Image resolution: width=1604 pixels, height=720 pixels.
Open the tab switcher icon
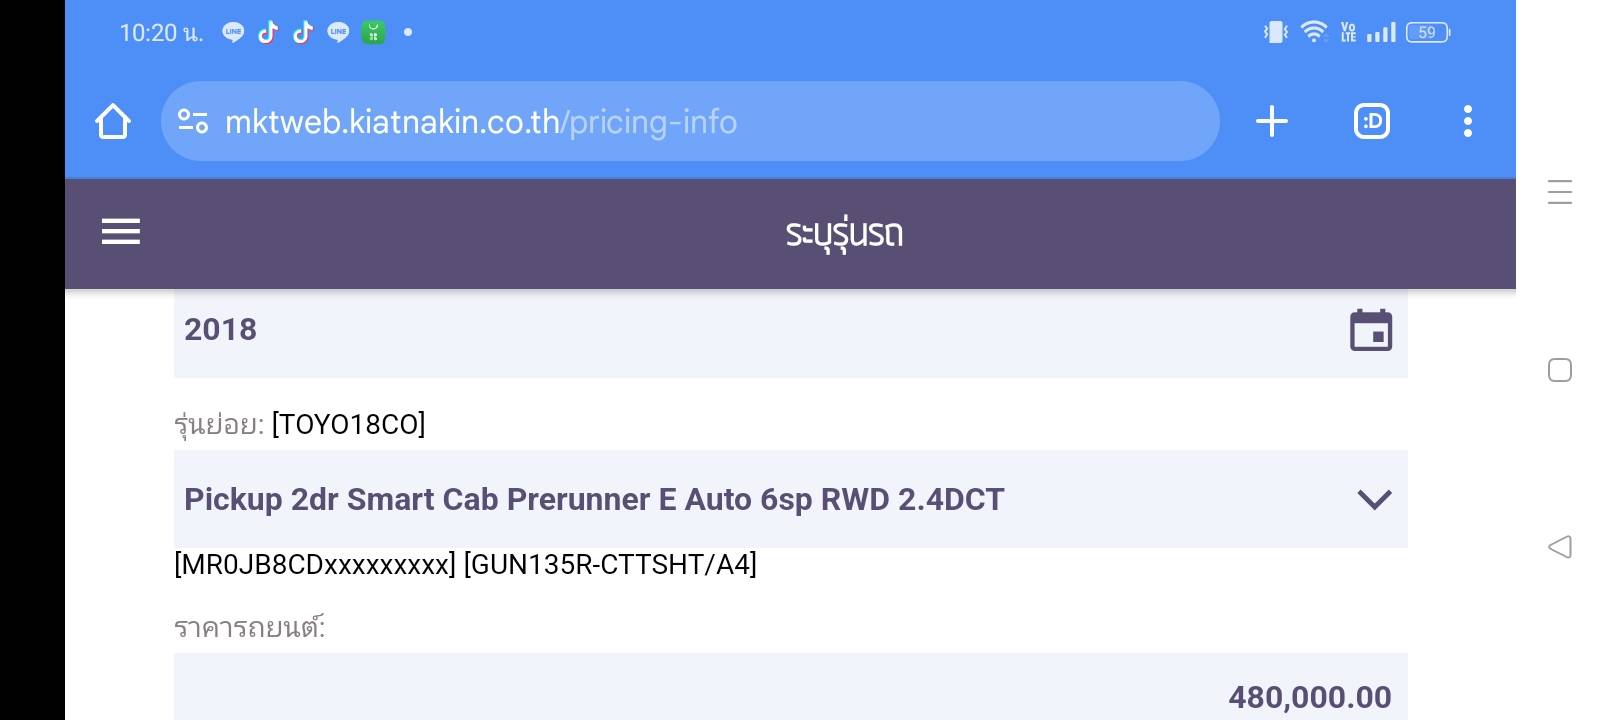point(1371,122)
